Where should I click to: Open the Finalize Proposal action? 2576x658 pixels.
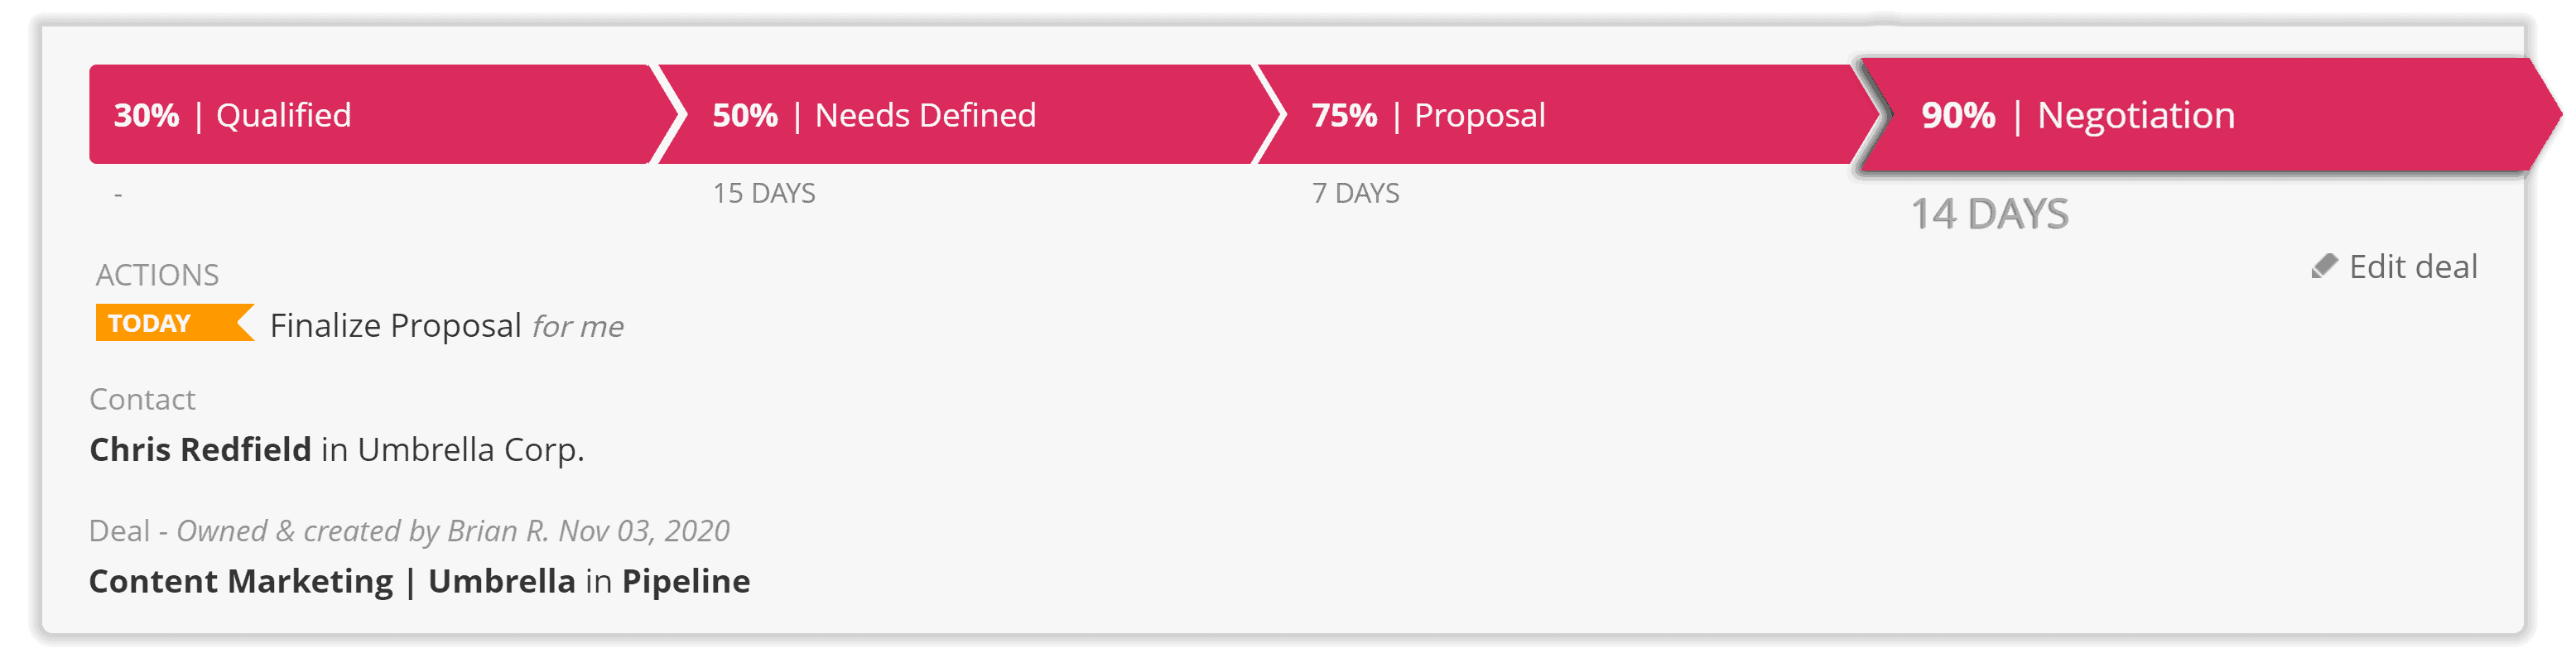tap(395, 326)
